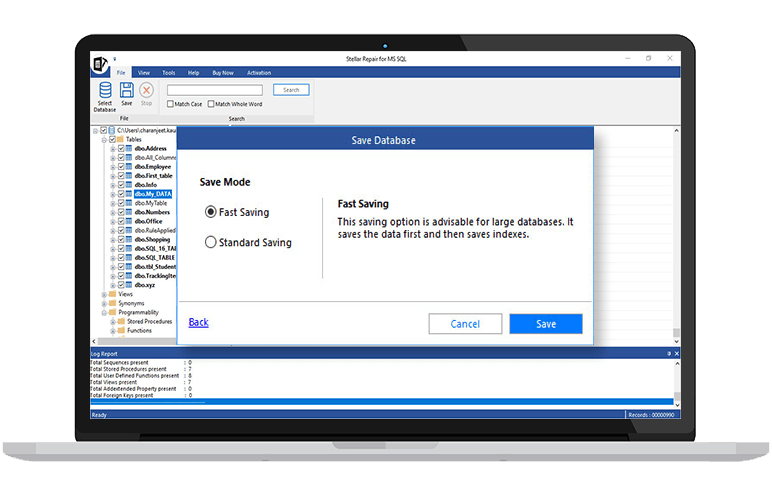Click the main pane vertical scrollbar thumb
Image resolution: width=772 pixels, height=488 pixels.
click(676, 332)
